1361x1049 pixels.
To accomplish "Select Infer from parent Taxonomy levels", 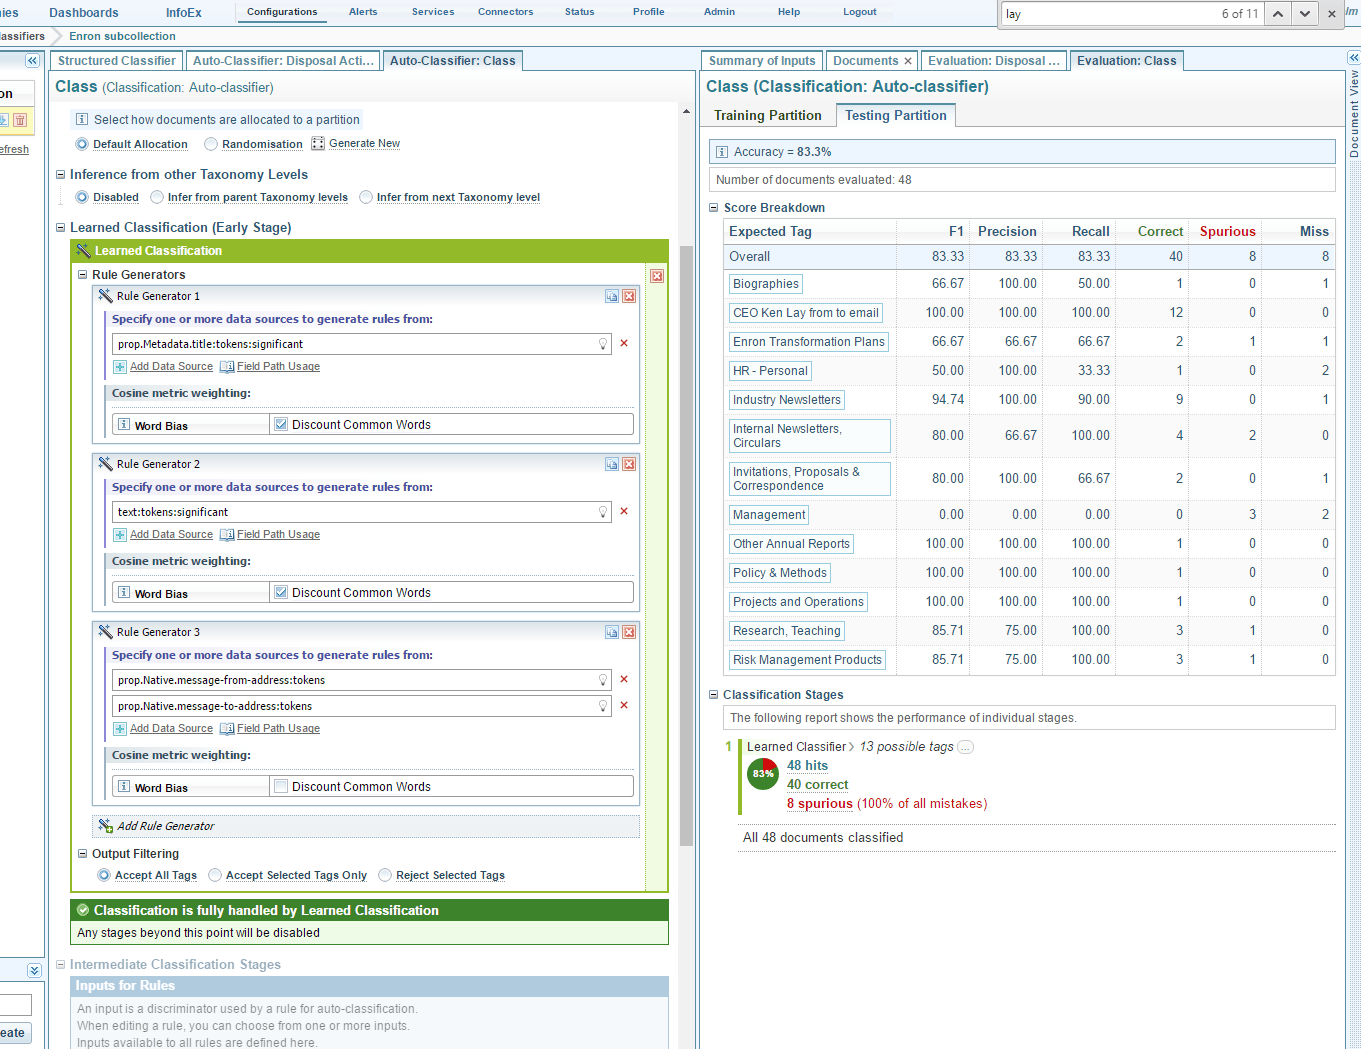I will [157, 197].
